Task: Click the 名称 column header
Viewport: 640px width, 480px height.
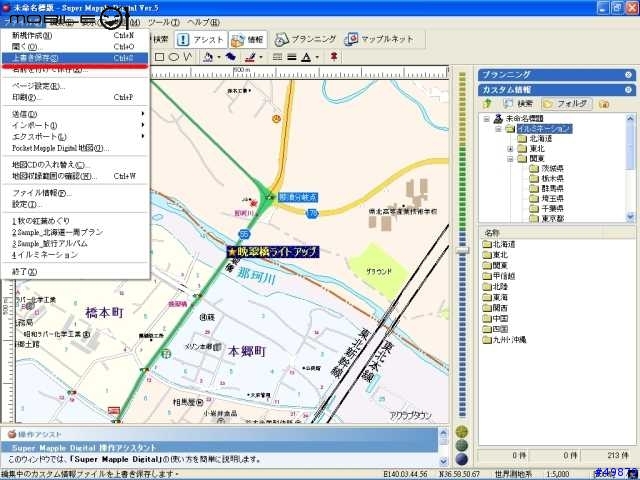Action: click(x=540, y=233)
